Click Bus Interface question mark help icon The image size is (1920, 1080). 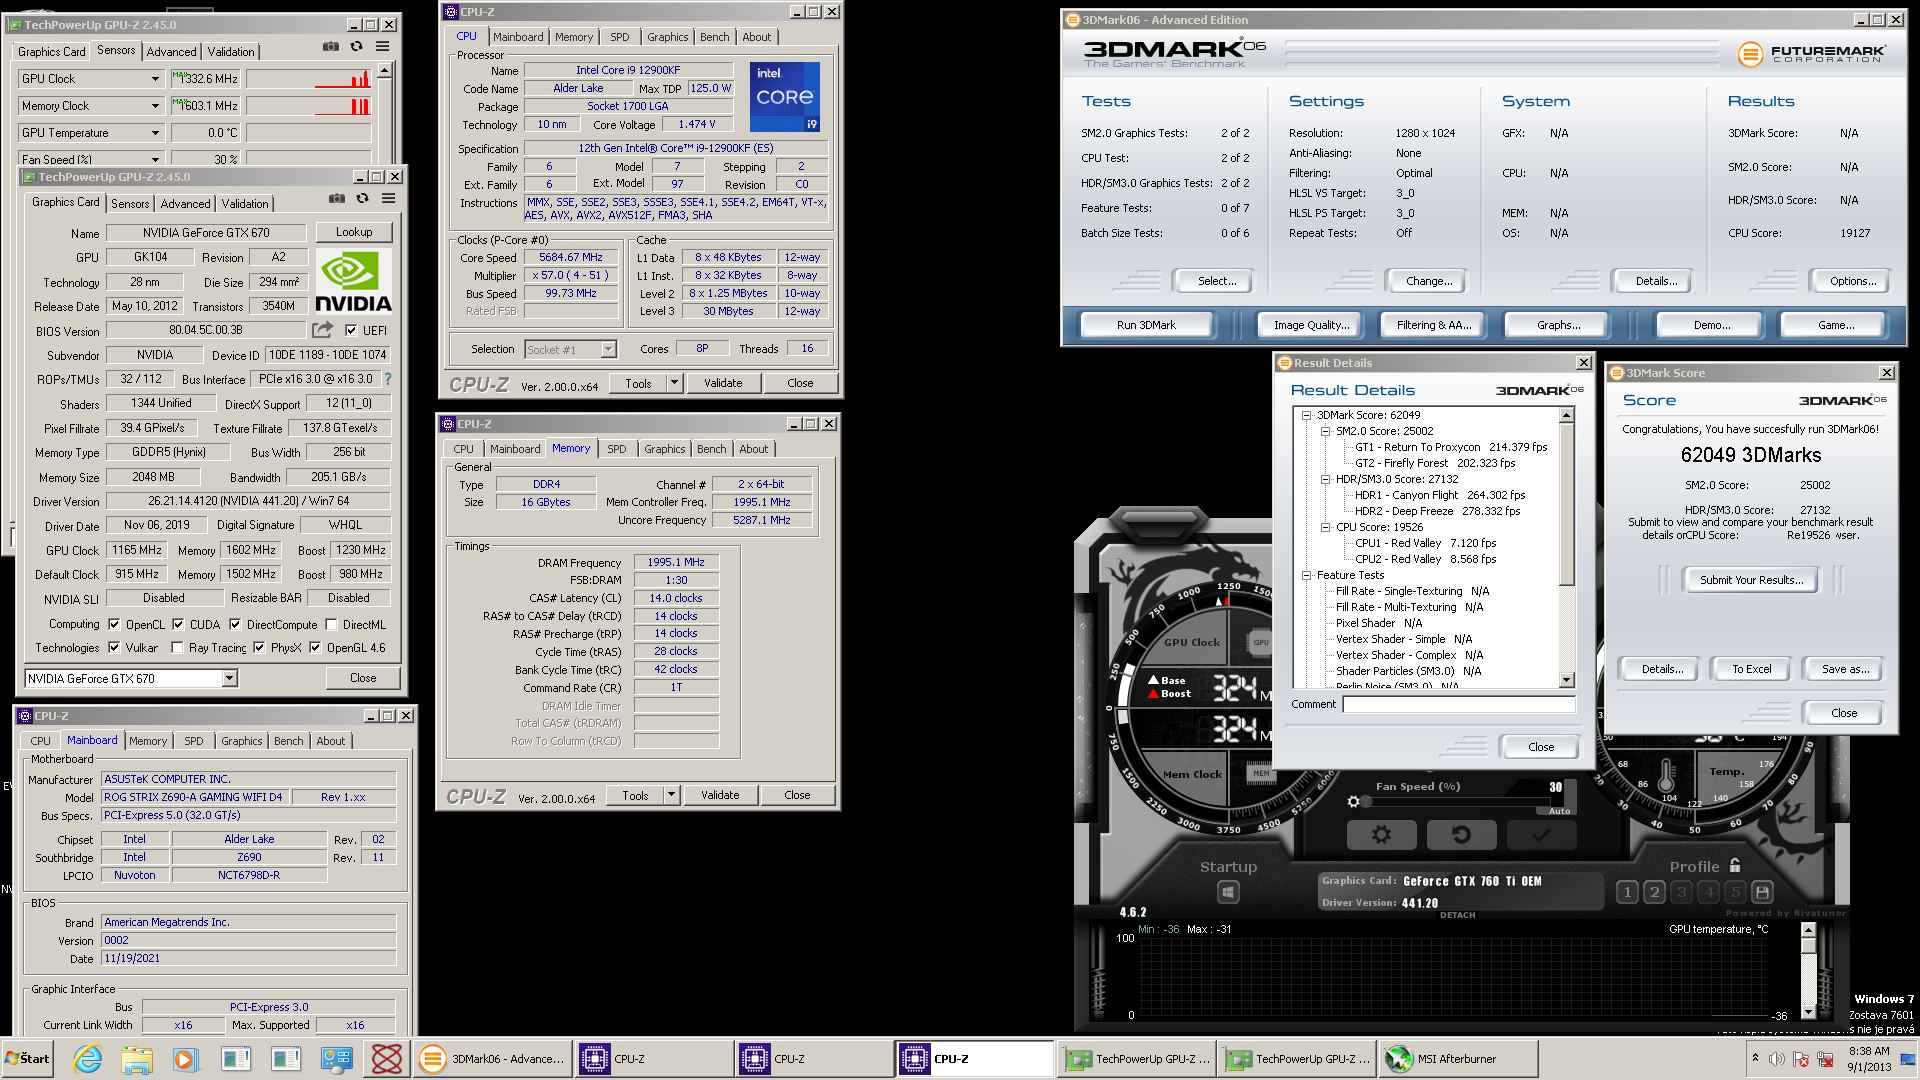(x=388, y=379)
